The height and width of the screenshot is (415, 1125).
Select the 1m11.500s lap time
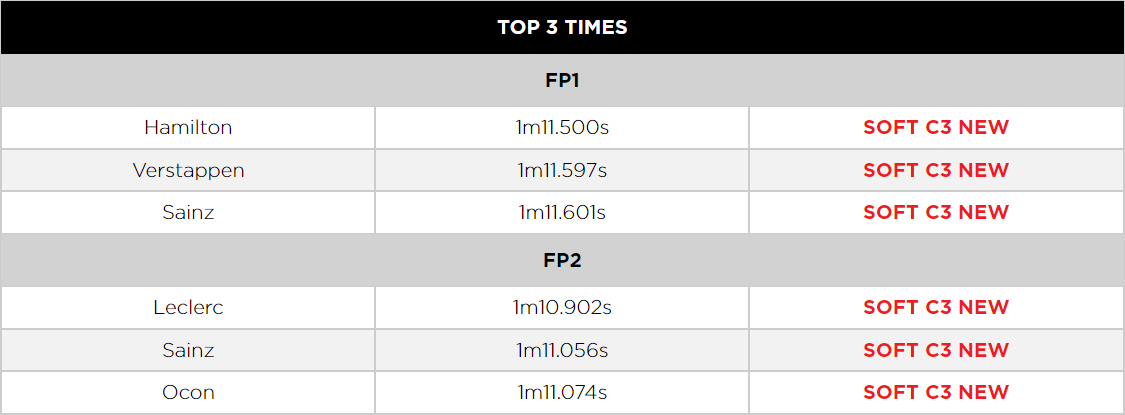562,128
